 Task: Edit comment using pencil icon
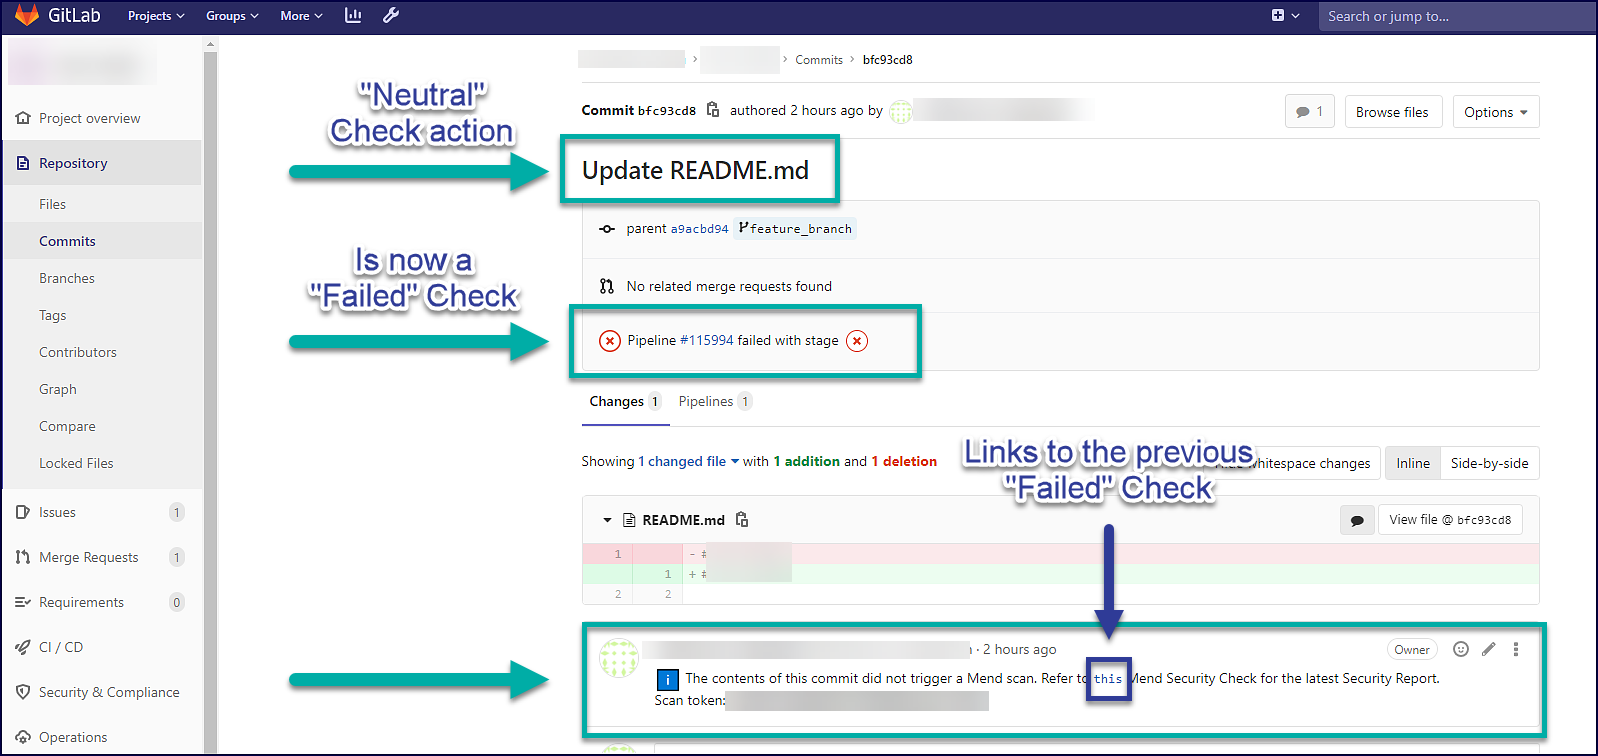pyautogui.click(x=1489, y=649)
